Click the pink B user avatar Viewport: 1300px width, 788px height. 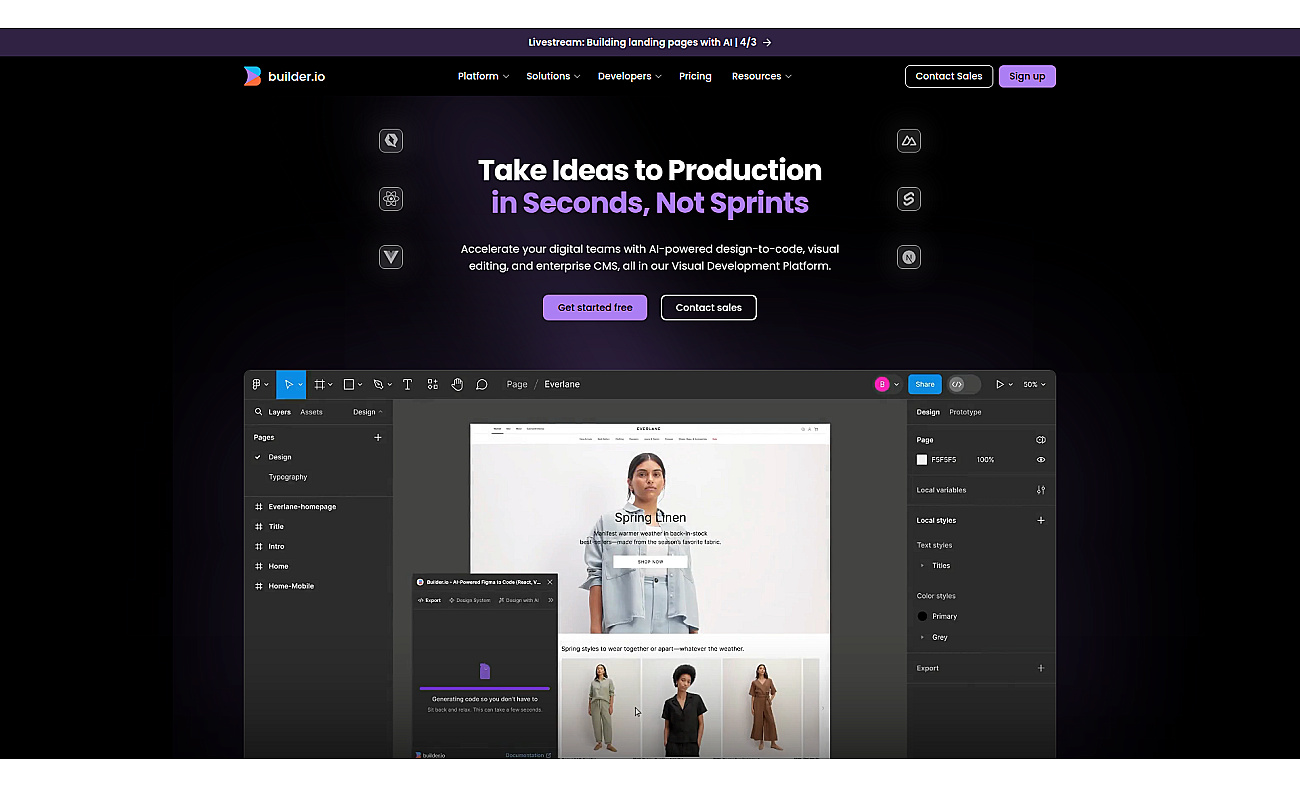[x=882, y=384]
